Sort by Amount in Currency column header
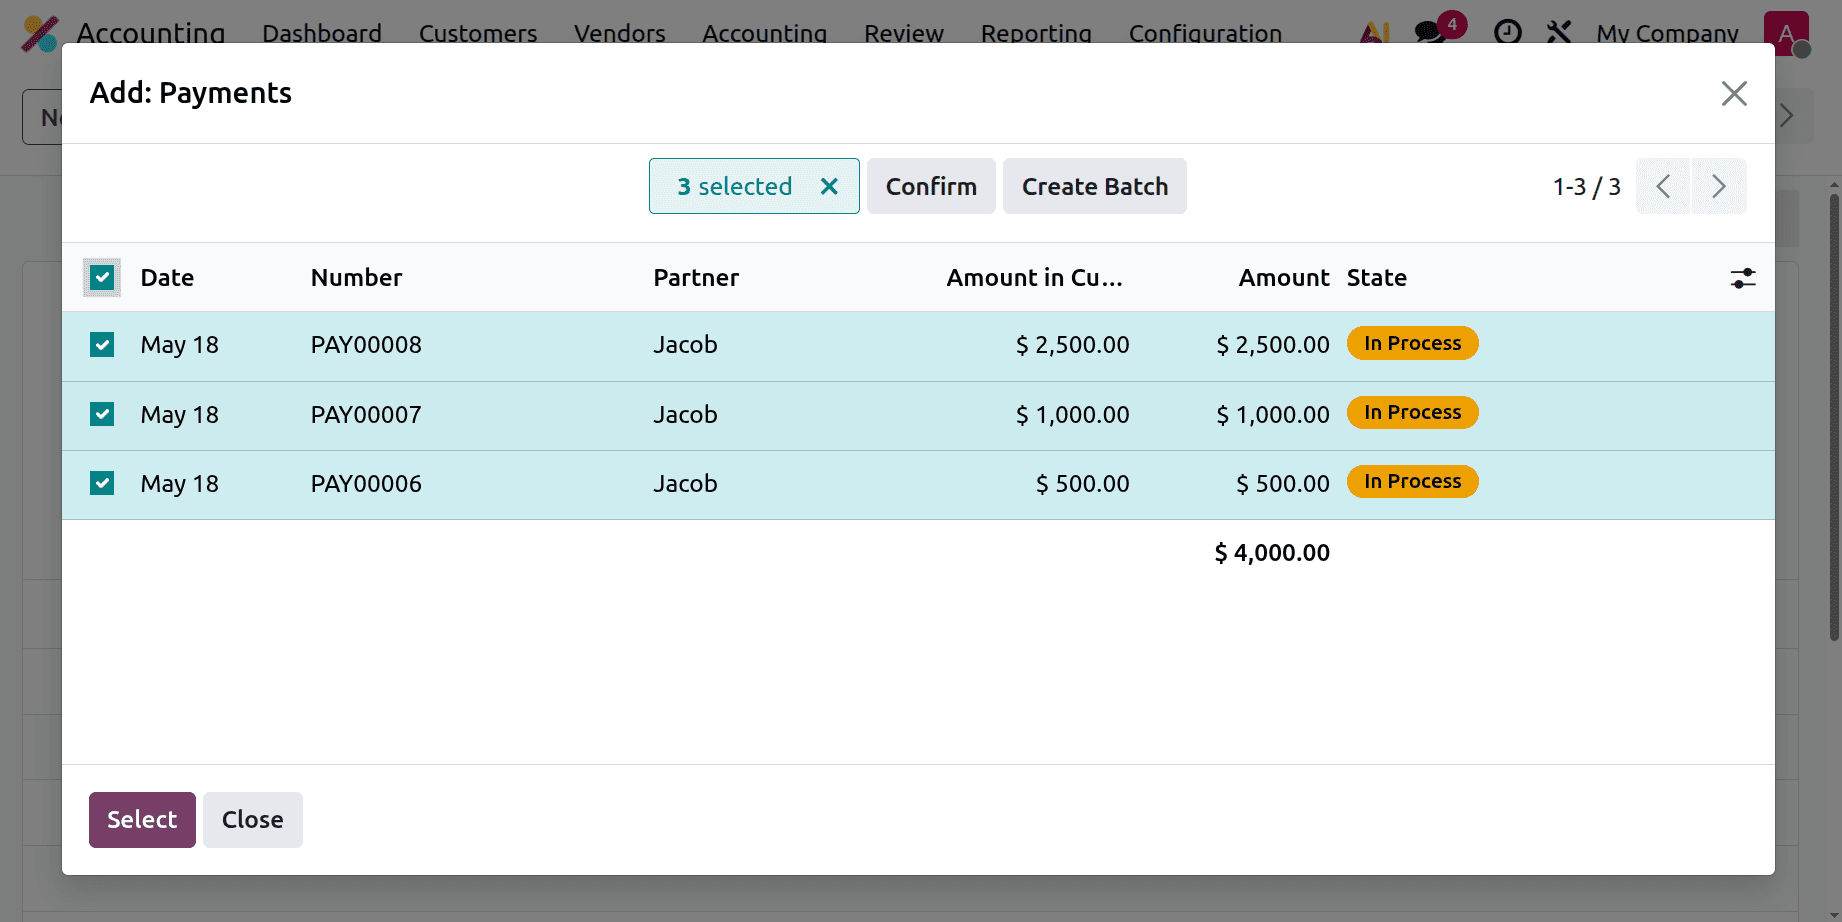Screen dimensions: 1842x922 1035,278
